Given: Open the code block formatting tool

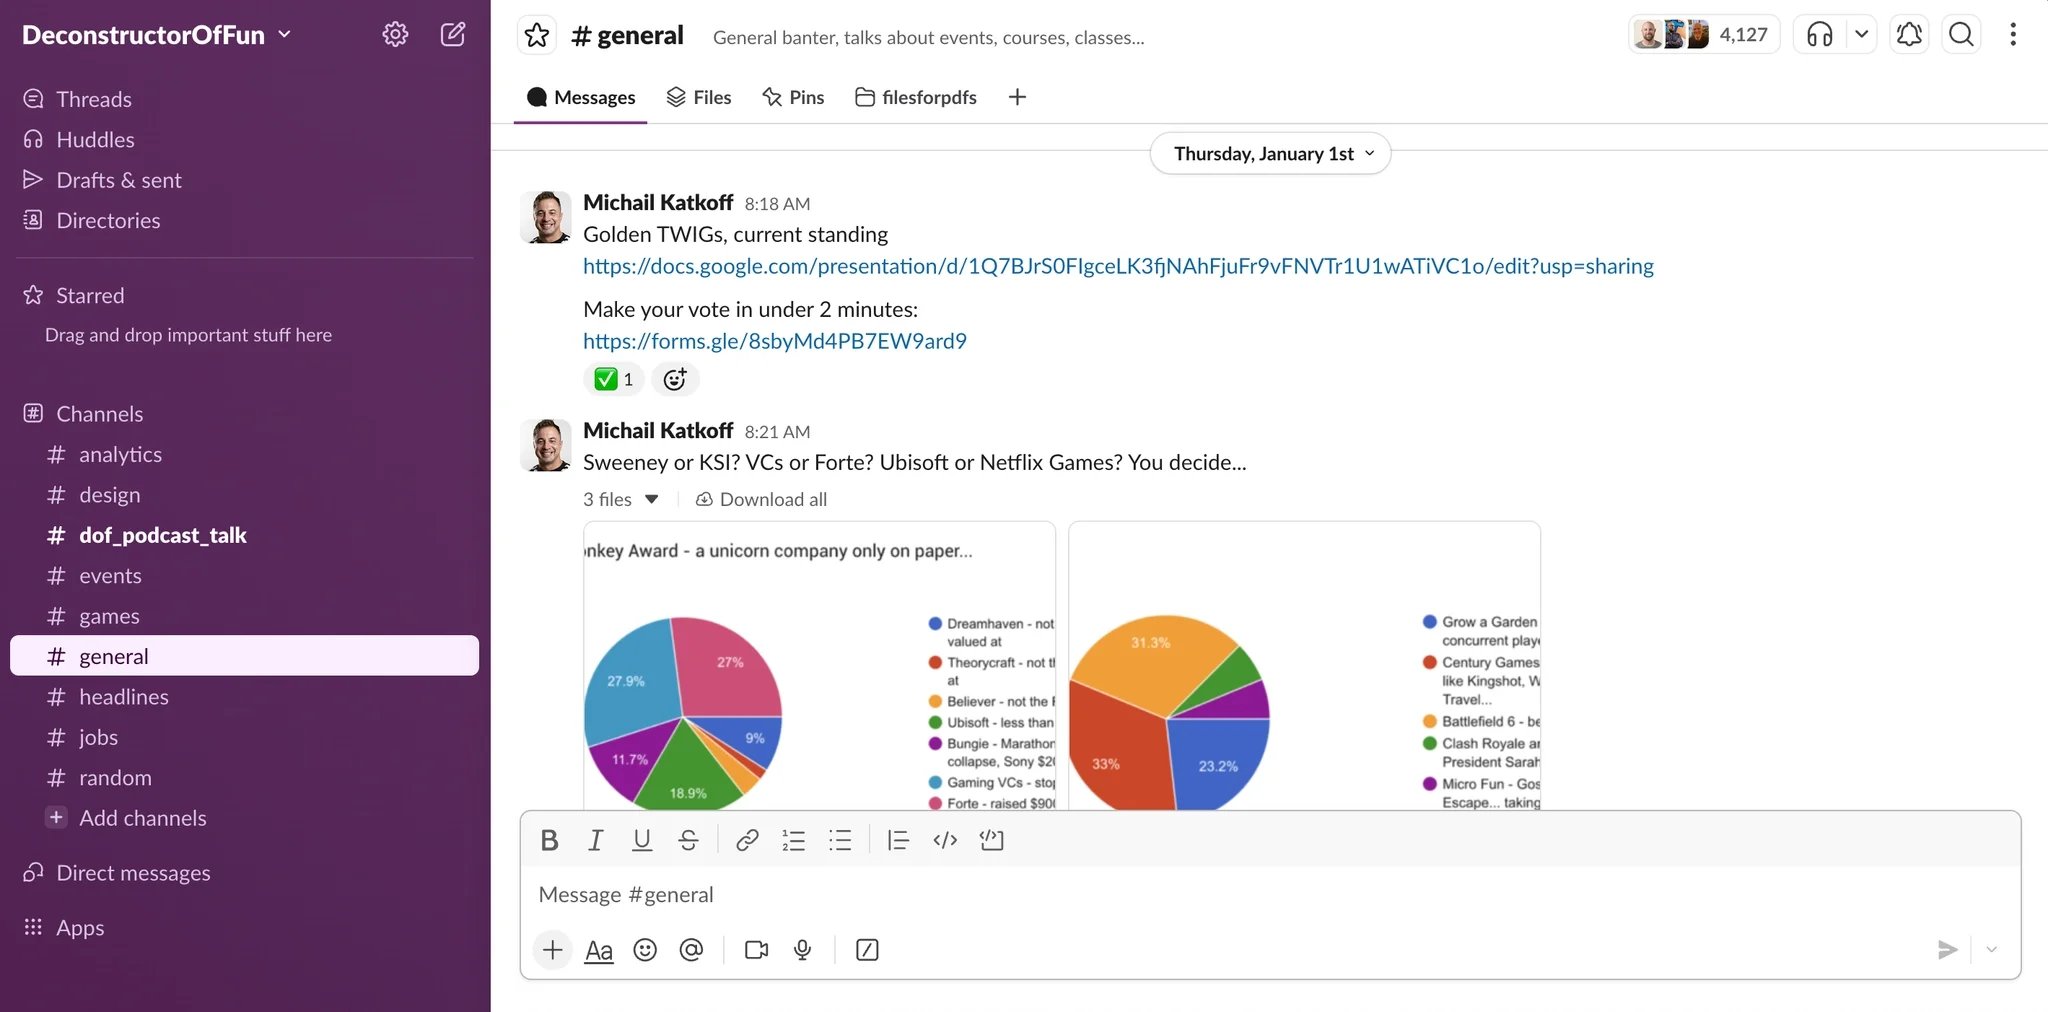Looking at the screenshot, I should click(991, 840).
